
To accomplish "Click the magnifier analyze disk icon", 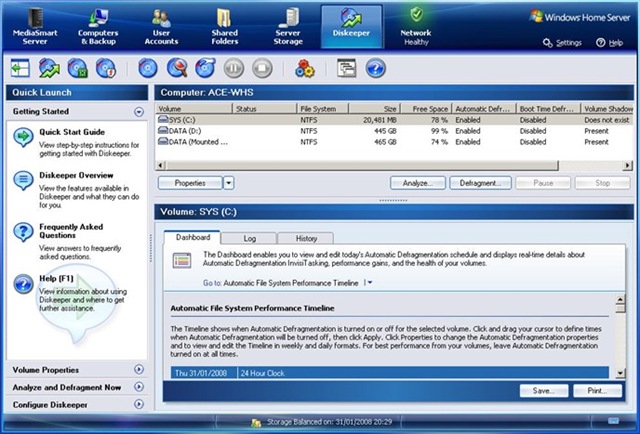I will pyautogui.click(x=177, y=68).
